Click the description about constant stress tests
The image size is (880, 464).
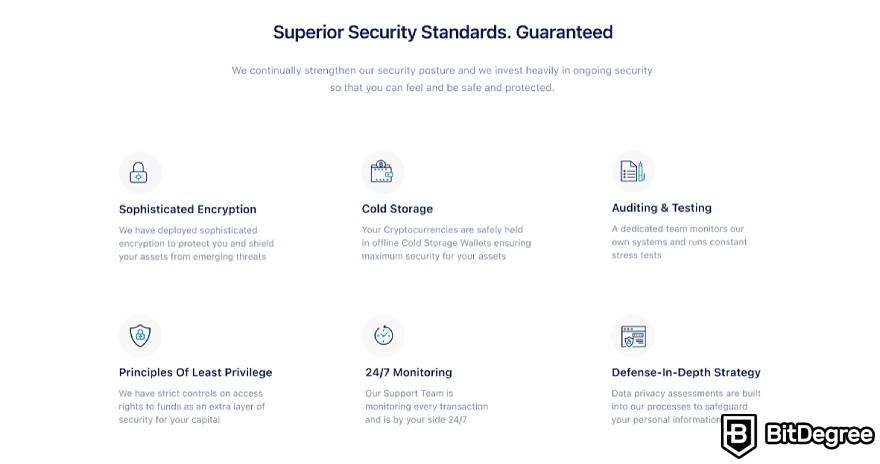point(679,242)
